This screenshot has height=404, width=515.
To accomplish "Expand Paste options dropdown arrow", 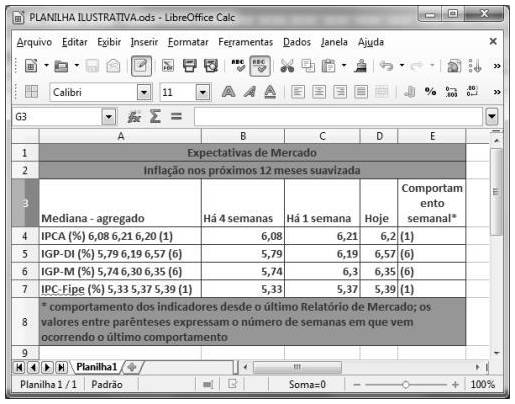I will coord(344,65).
